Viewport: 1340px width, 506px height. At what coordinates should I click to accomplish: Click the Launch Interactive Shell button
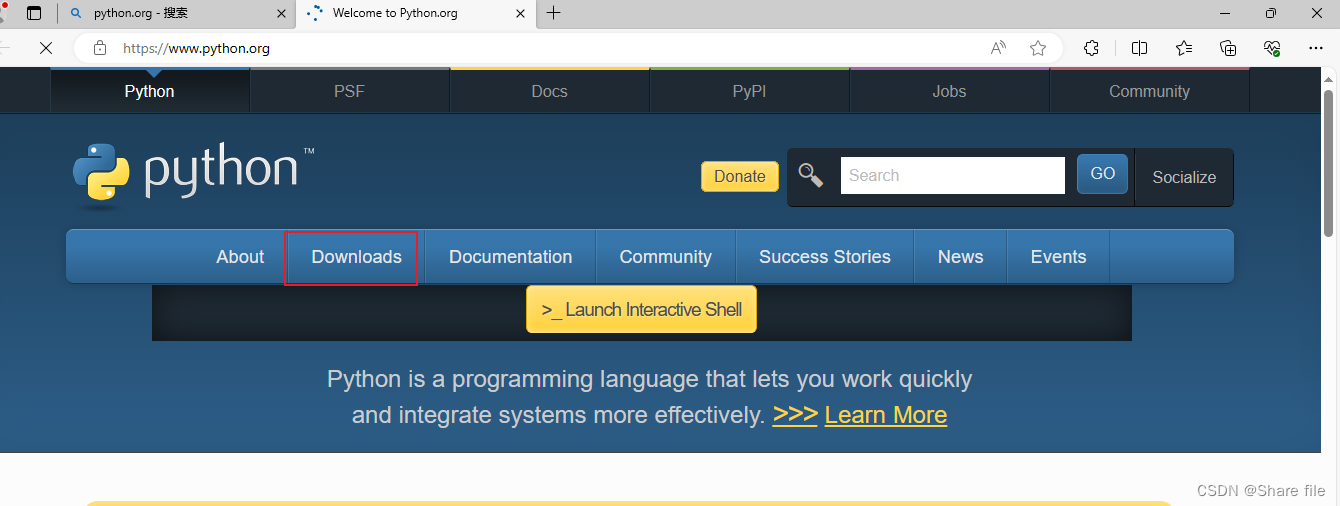tap(641, 309)
